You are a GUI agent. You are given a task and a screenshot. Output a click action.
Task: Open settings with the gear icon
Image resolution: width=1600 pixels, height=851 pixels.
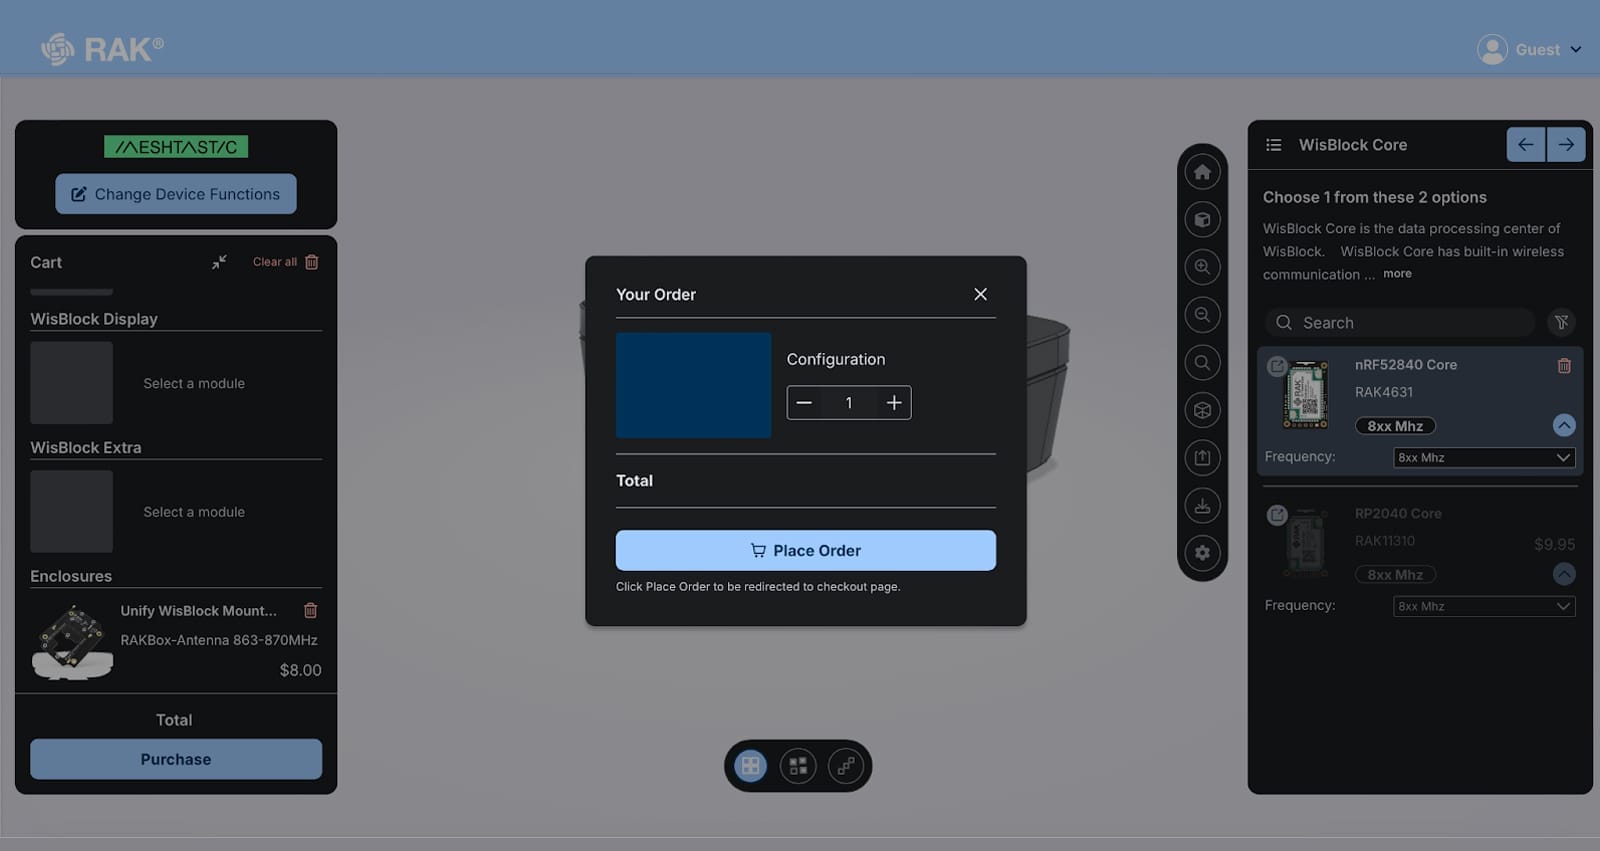coord(1202,553)
